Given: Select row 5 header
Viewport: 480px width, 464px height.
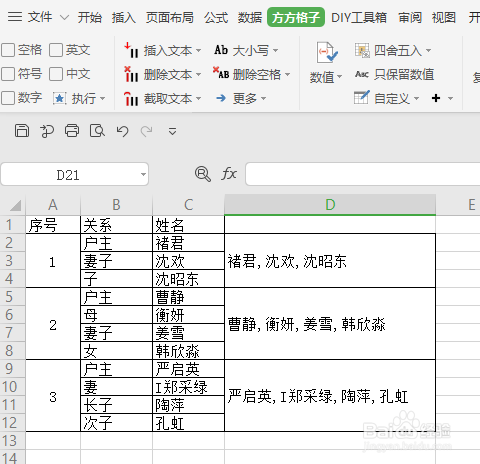Looking at the screenshot, I should 13,297.
